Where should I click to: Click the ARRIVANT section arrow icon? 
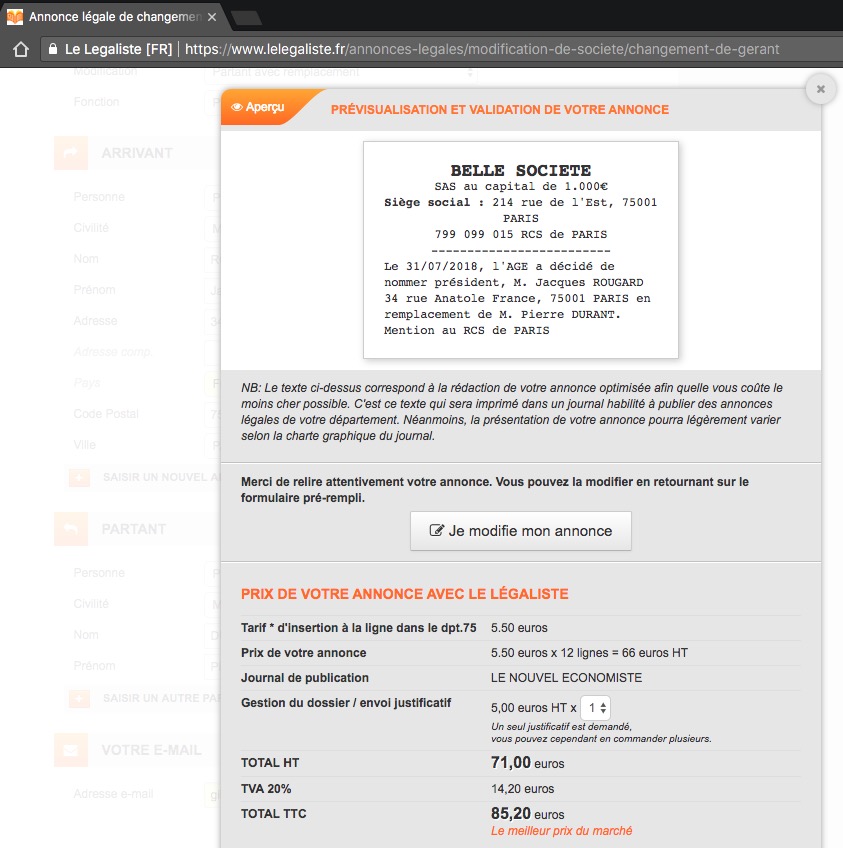[x=71, y=153]
